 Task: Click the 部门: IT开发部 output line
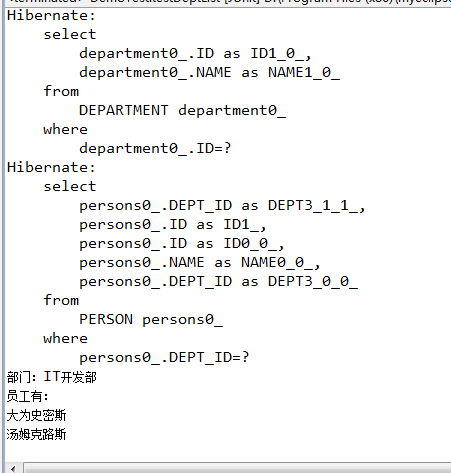coord(52,377)
